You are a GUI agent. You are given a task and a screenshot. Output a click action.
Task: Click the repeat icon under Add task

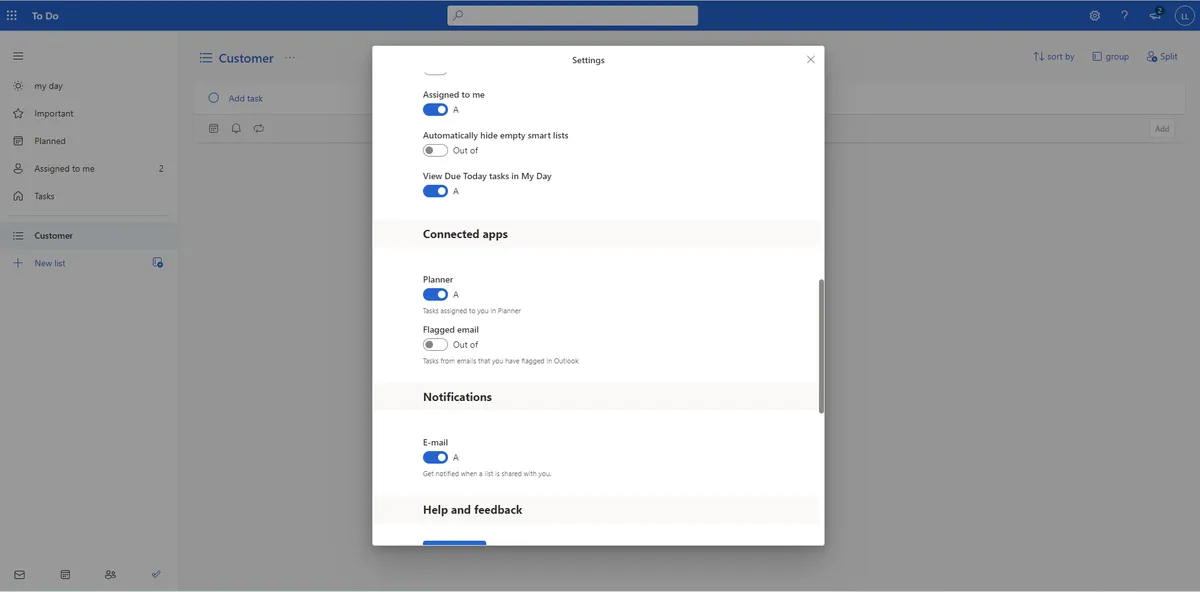coord(259,128)
